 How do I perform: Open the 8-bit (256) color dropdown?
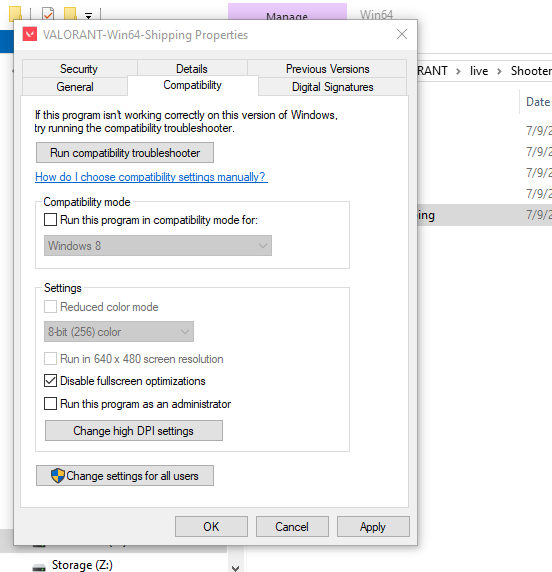[119, 332]
